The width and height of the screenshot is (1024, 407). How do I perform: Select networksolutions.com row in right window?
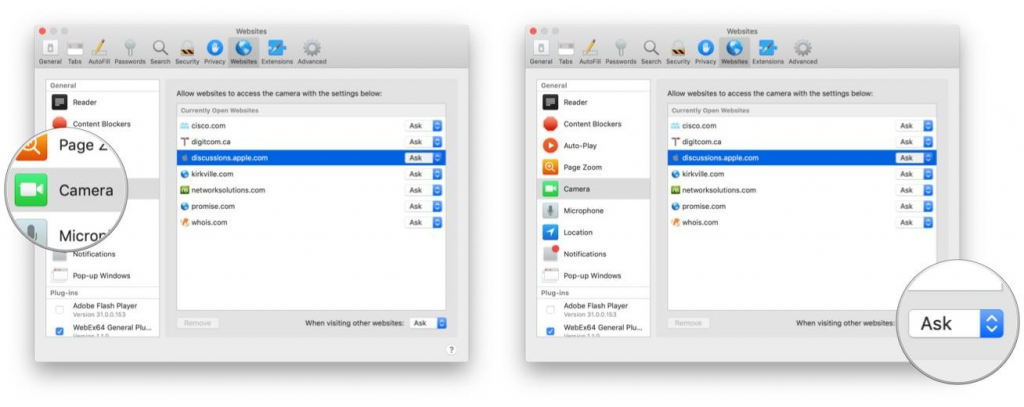pyautogui.click(x=801, y=190)
